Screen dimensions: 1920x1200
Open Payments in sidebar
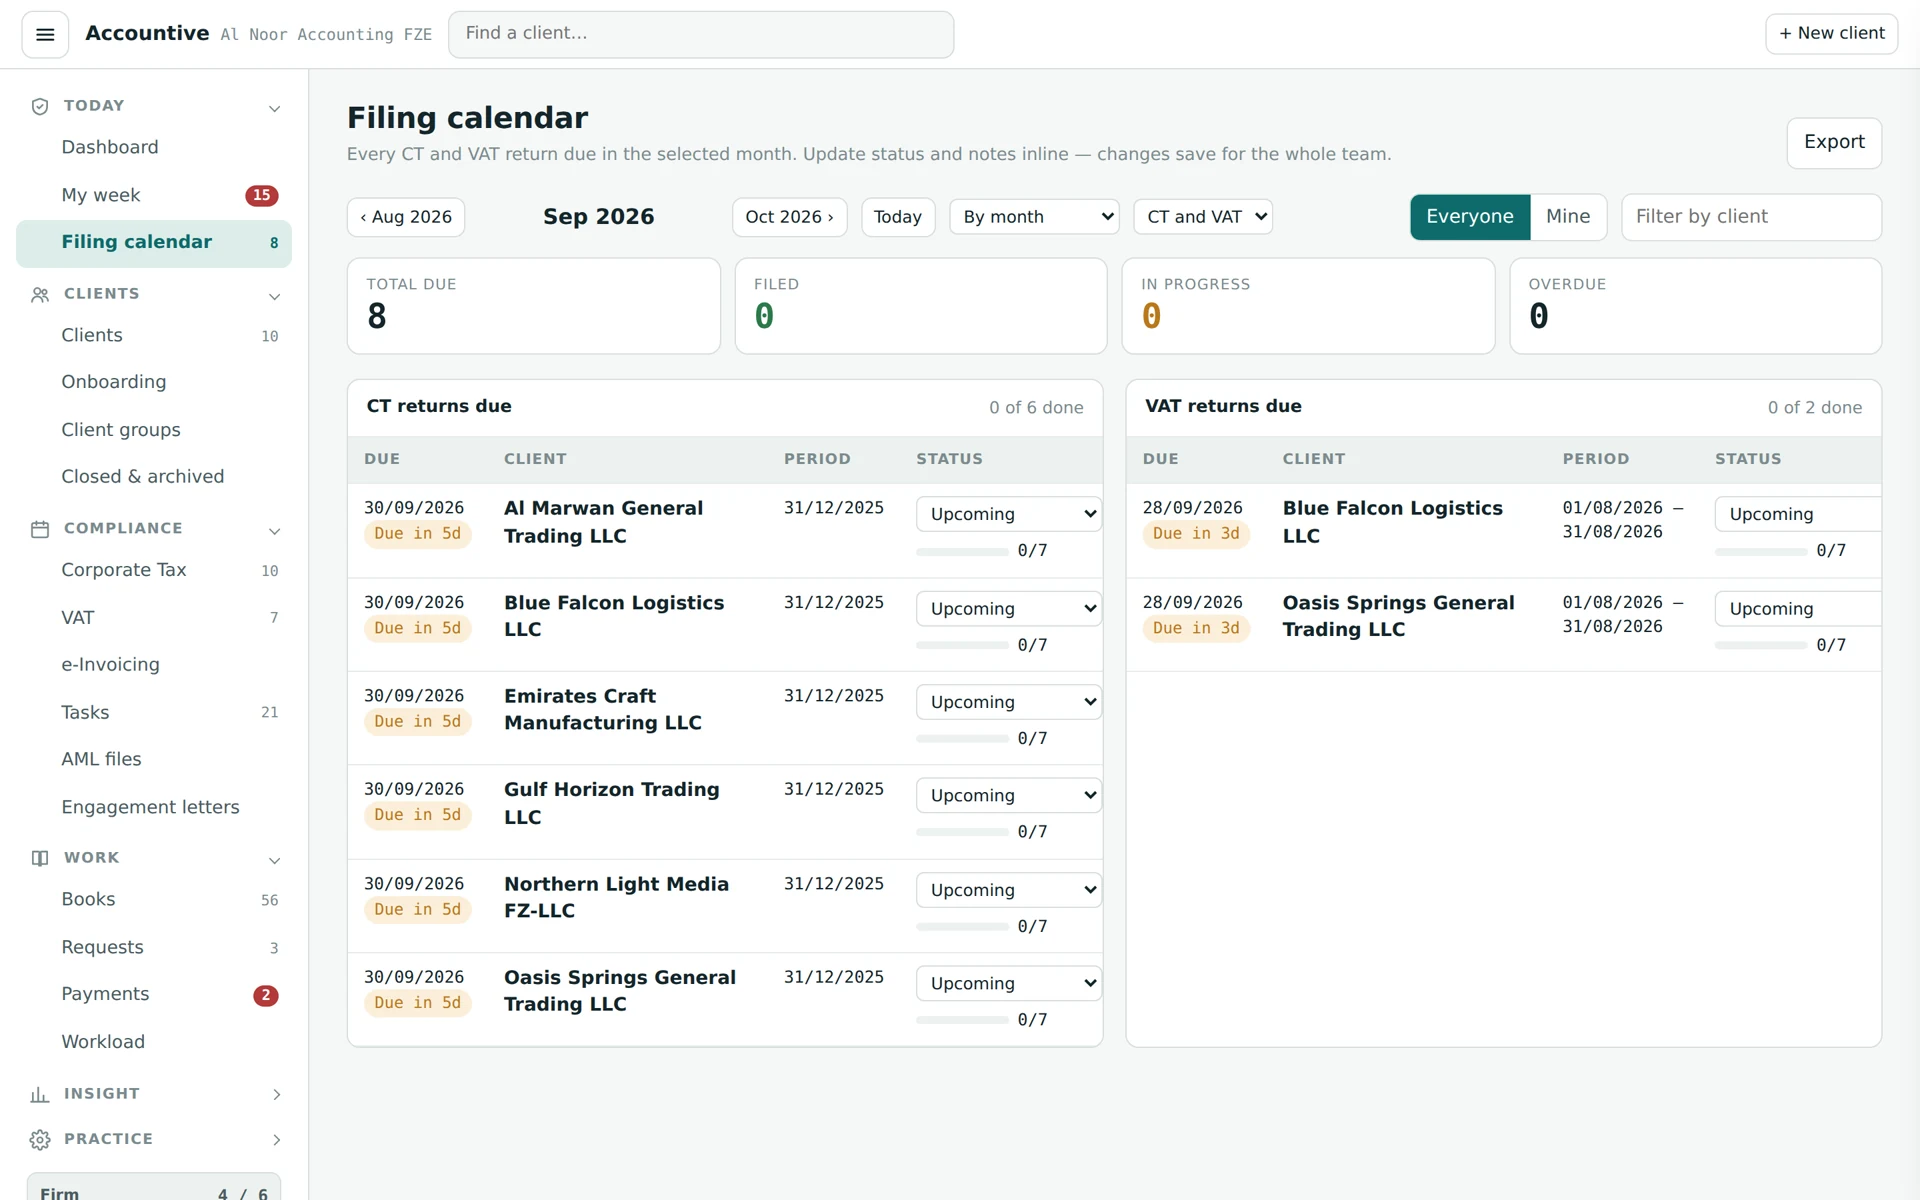pos(154,994)
